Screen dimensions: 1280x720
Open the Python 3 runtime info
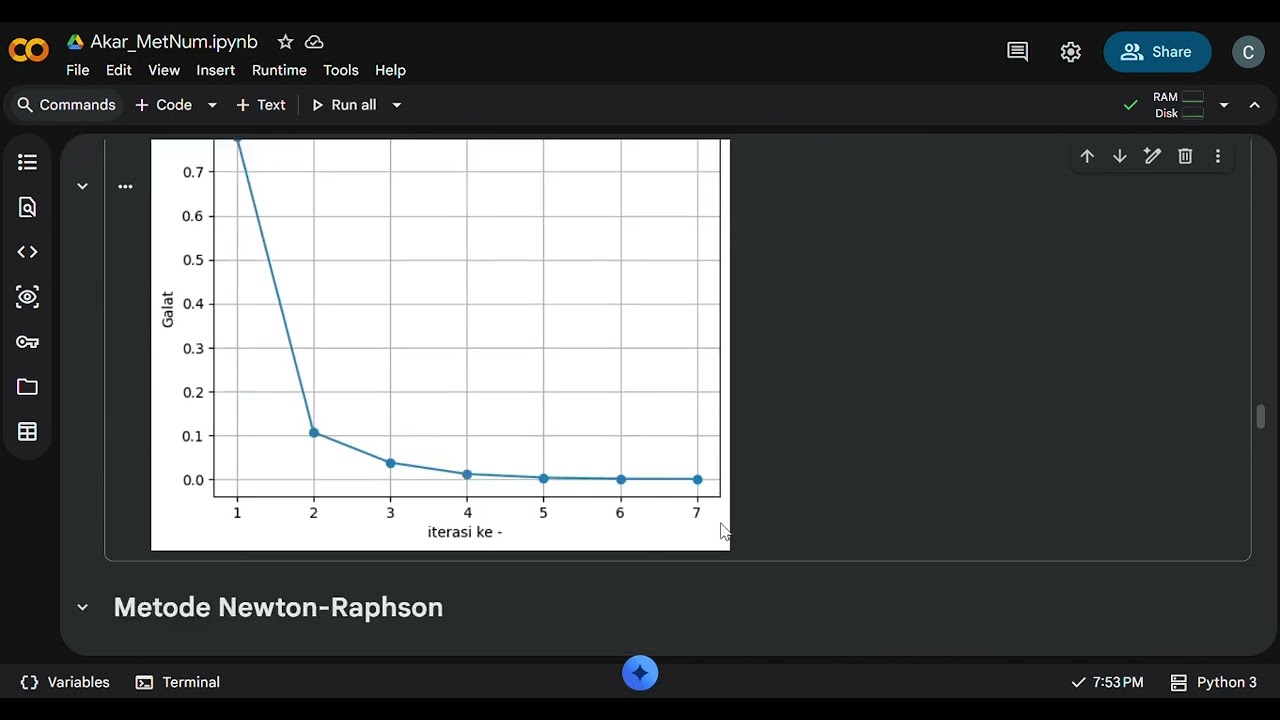[x=1213, y=682]
